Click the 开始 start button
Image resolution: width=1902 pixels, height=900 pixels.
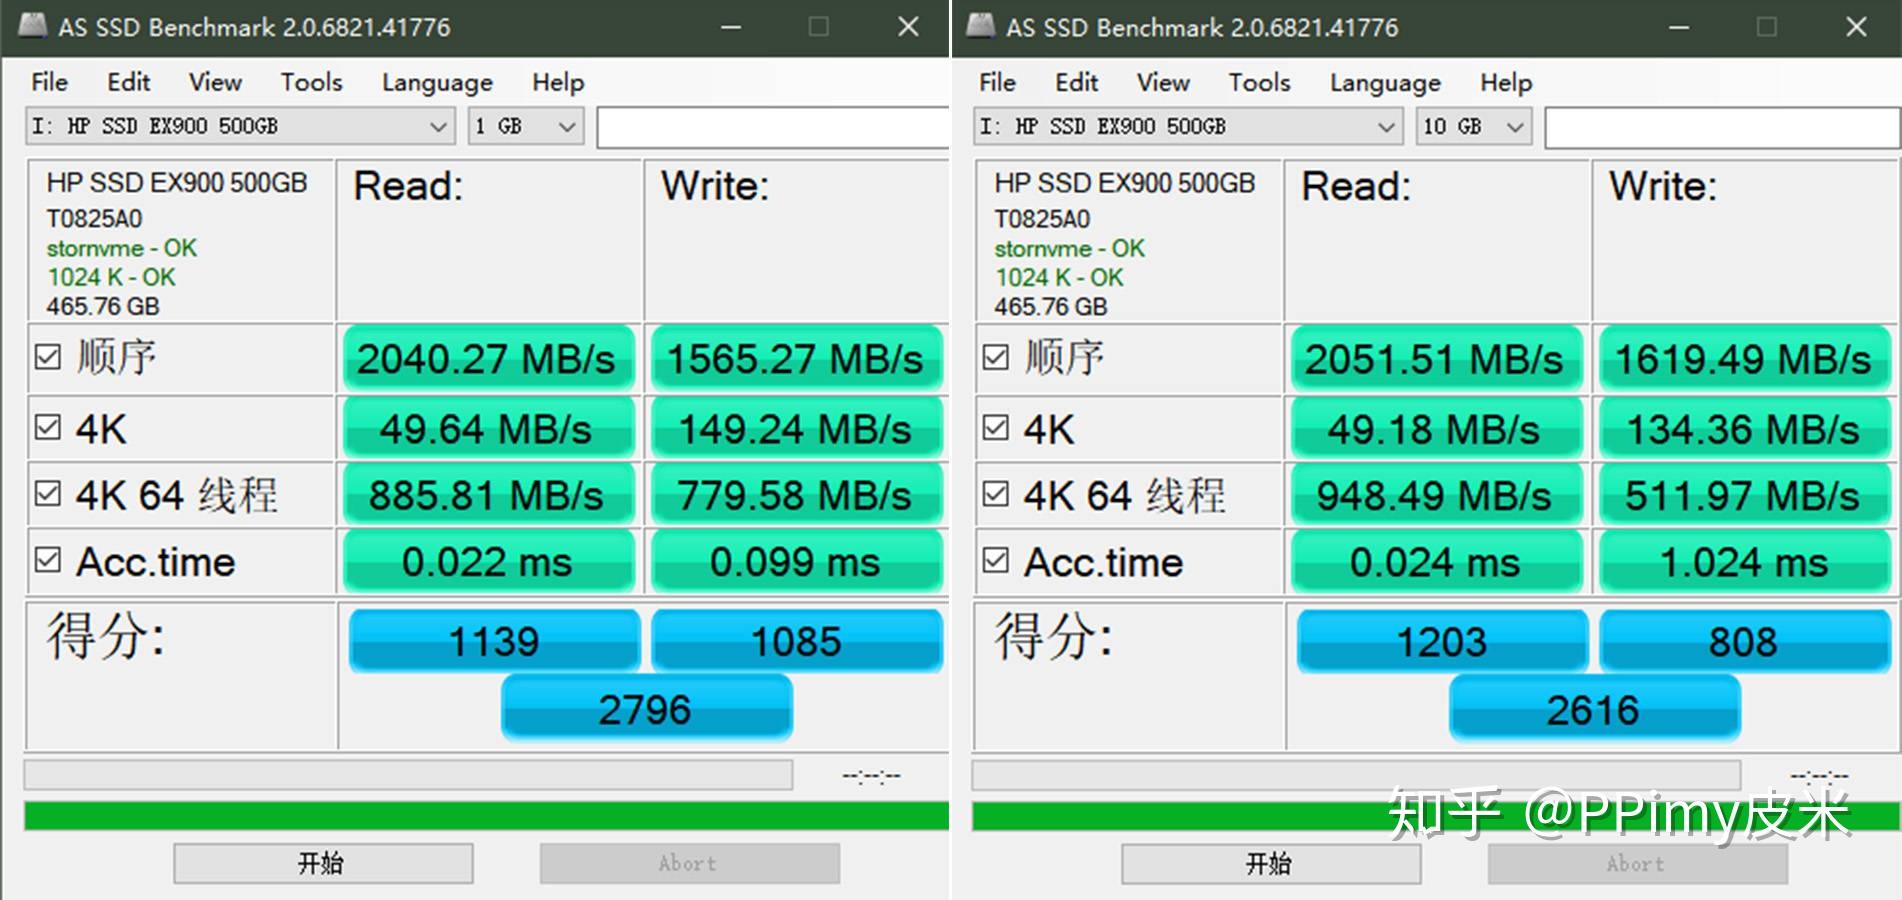[323, 862]
